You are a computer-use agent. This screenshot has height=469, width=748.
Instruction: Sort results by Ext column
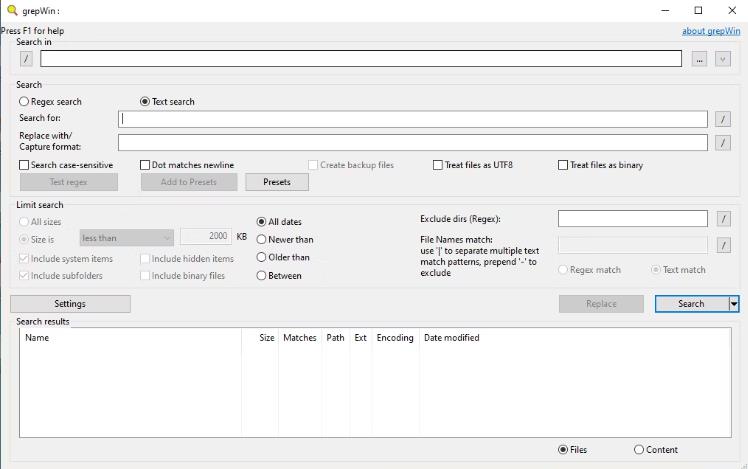361,338
